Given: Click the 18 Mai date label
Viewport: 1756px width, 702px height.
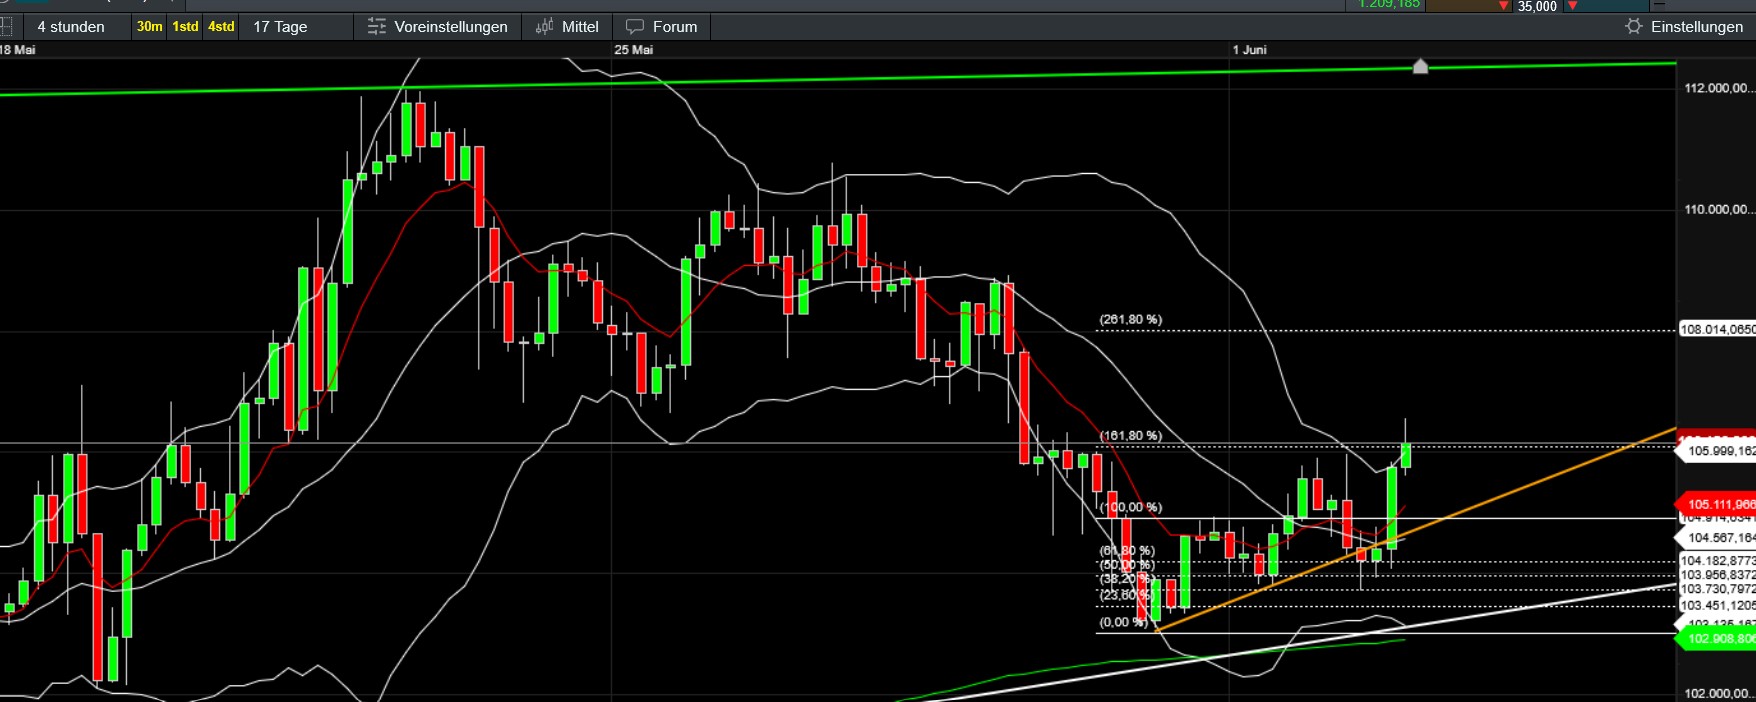Looking at the screenshot, I should point(17,49).
